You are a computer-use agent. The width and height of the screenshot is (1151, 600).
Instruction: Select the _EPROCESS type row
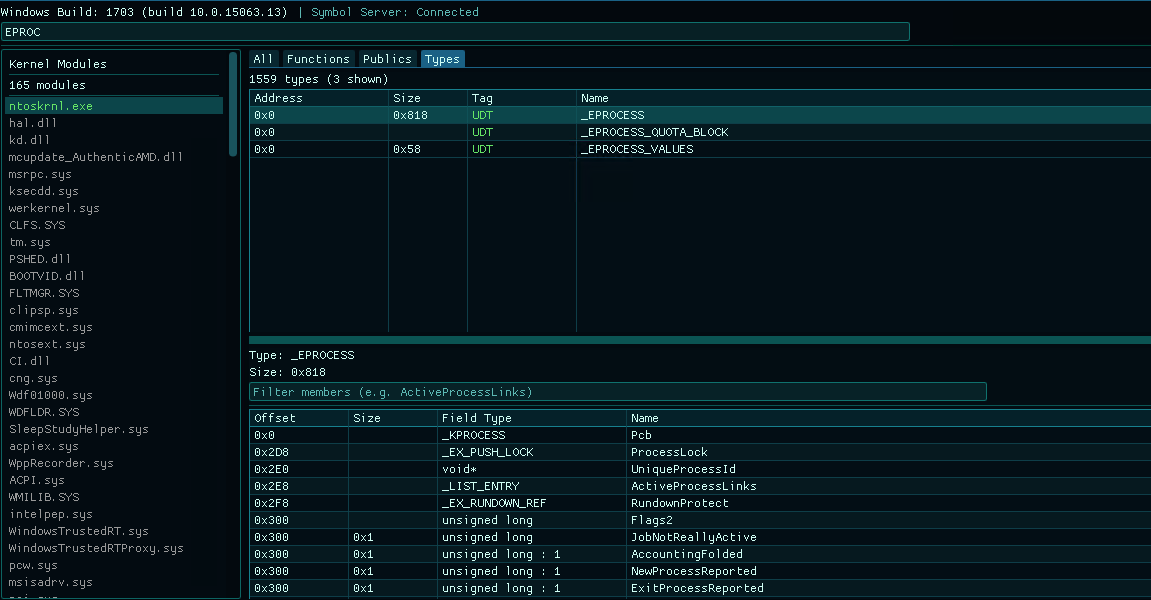(700, 115)
